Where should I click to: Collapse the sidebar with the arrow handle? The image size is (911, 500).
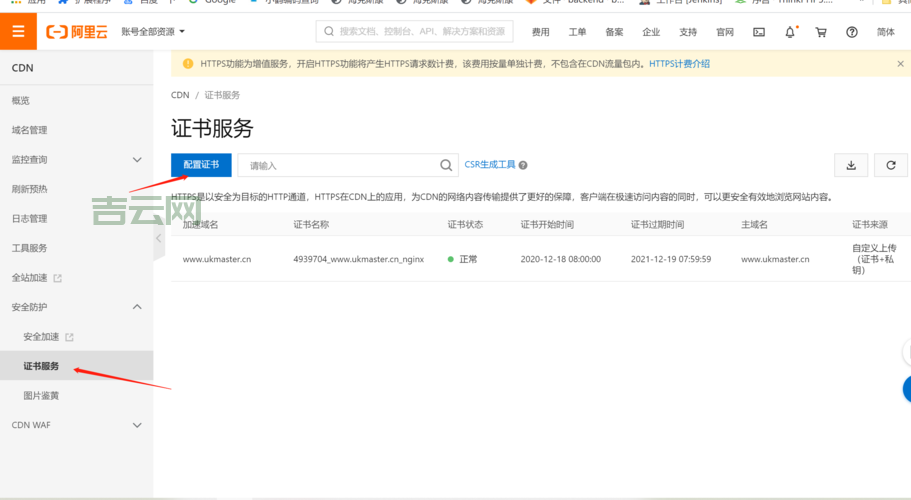(x=159, y=238)
